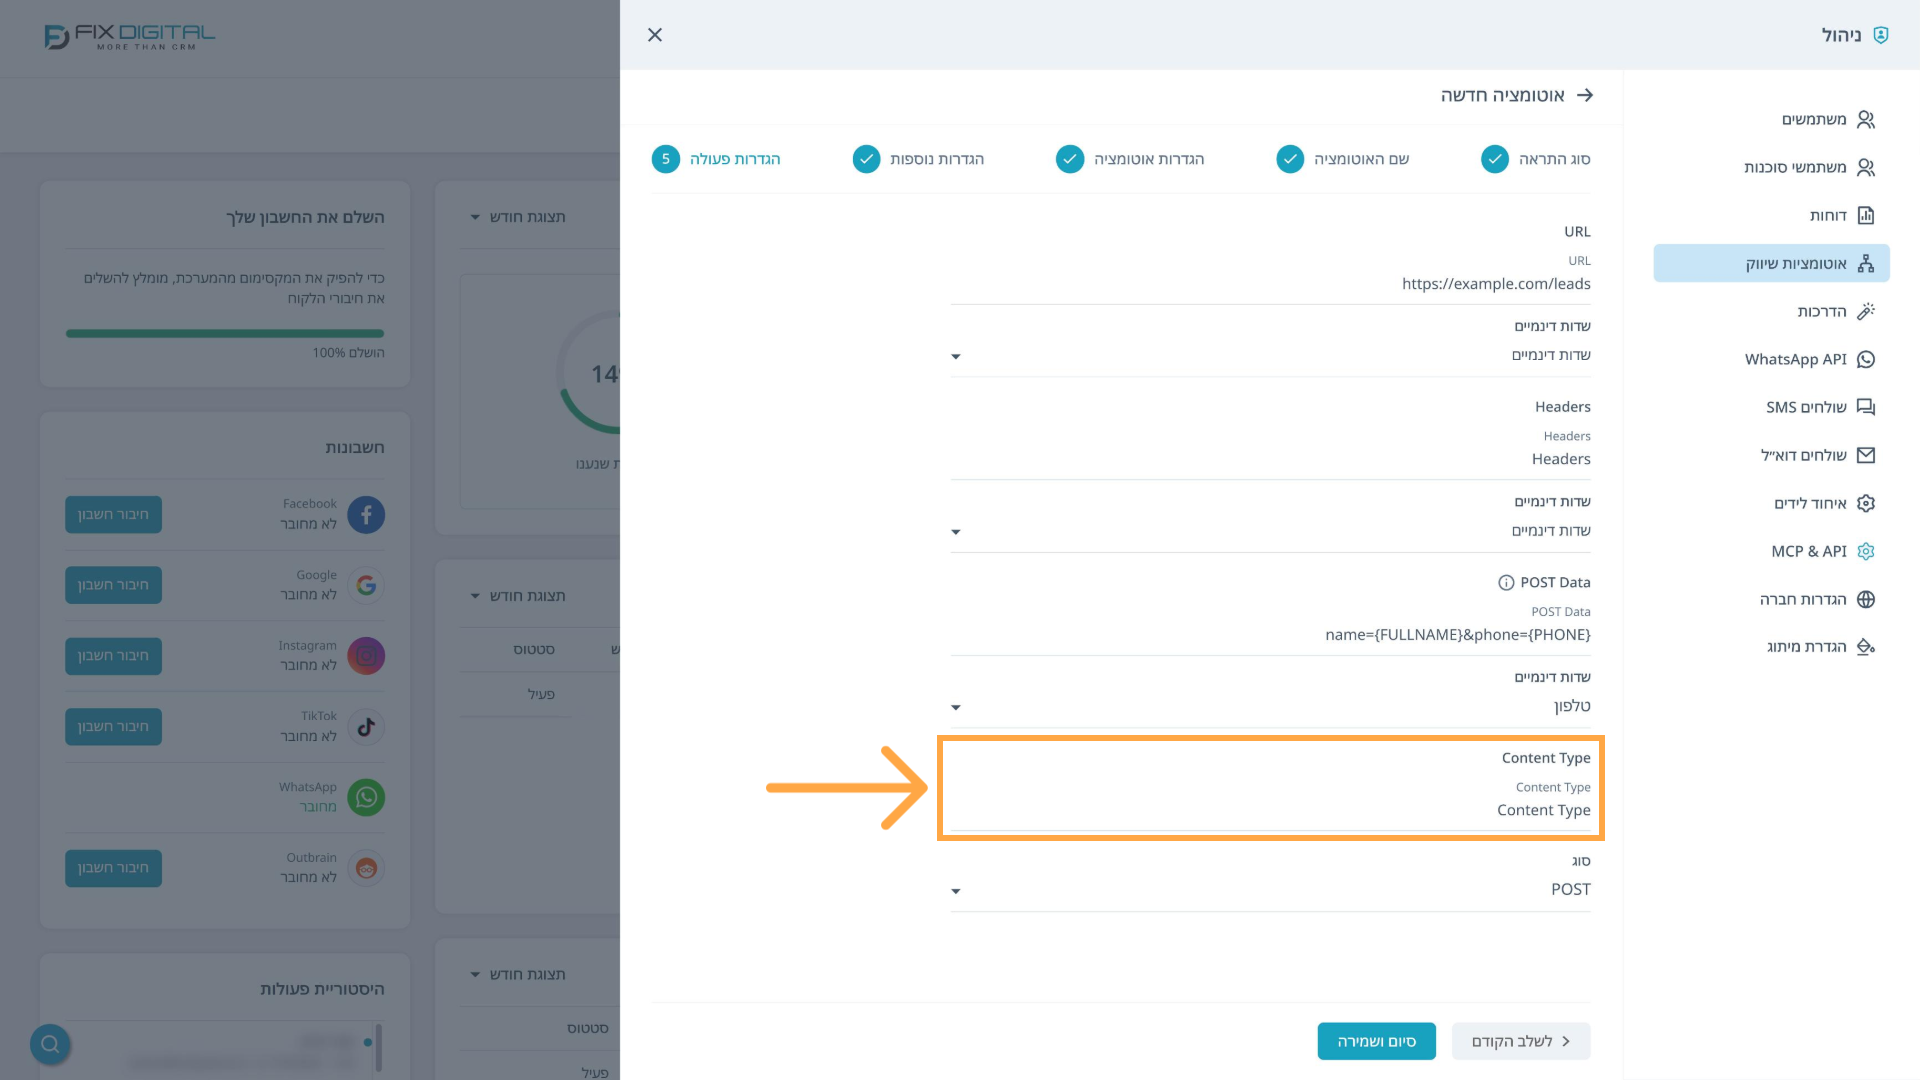Image resolution: width=1920 pixels, height=1080 pixels.
Task: Go to step הגדרות נוספות
Action: (x=918, y=159)
